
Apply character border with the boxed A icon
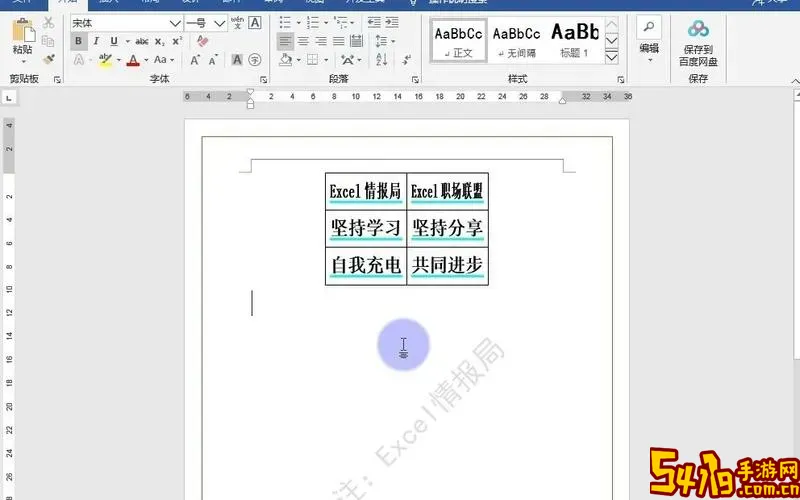click(x=255, y=23)
